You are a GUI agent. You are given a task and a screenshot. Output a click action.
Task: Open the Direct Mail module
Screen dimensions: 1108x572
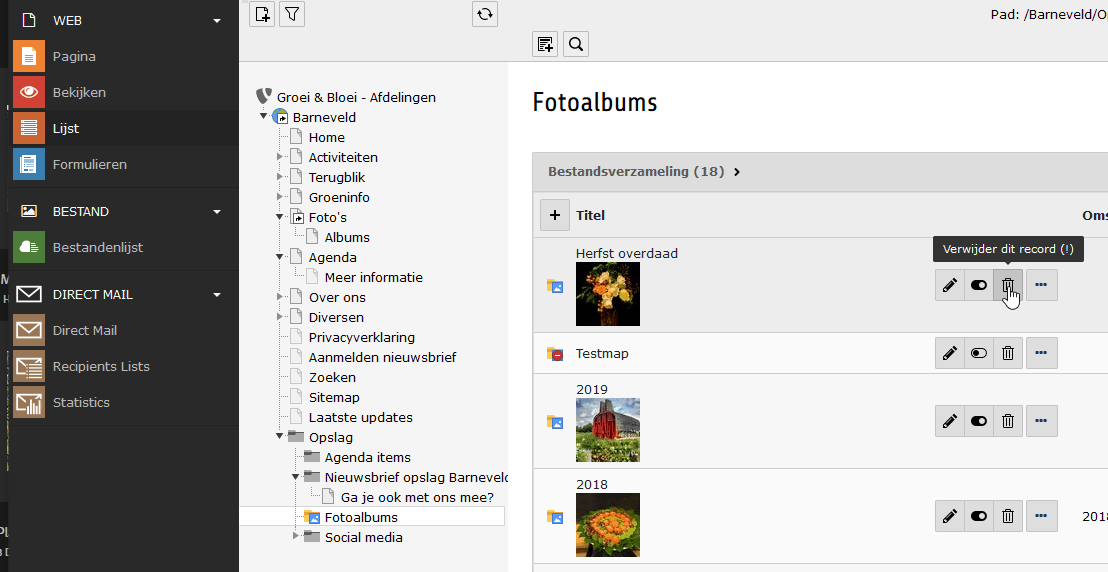coord(84,330)
